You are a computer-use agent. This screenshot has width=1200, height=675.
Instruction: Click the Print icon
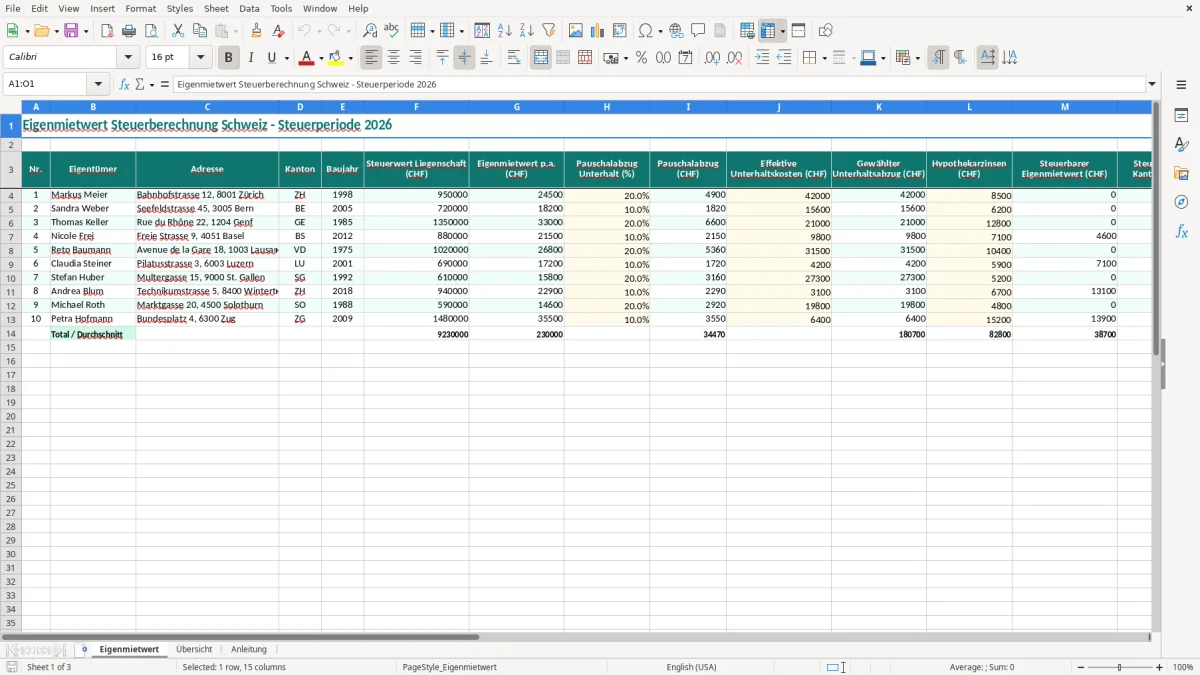(x=129, y=31)
